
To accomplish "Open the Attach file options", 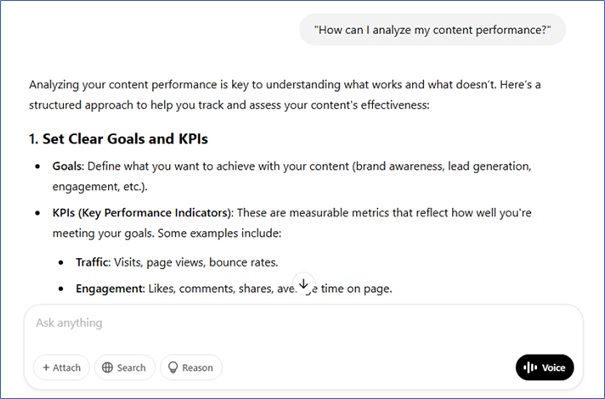I will 61,367.
